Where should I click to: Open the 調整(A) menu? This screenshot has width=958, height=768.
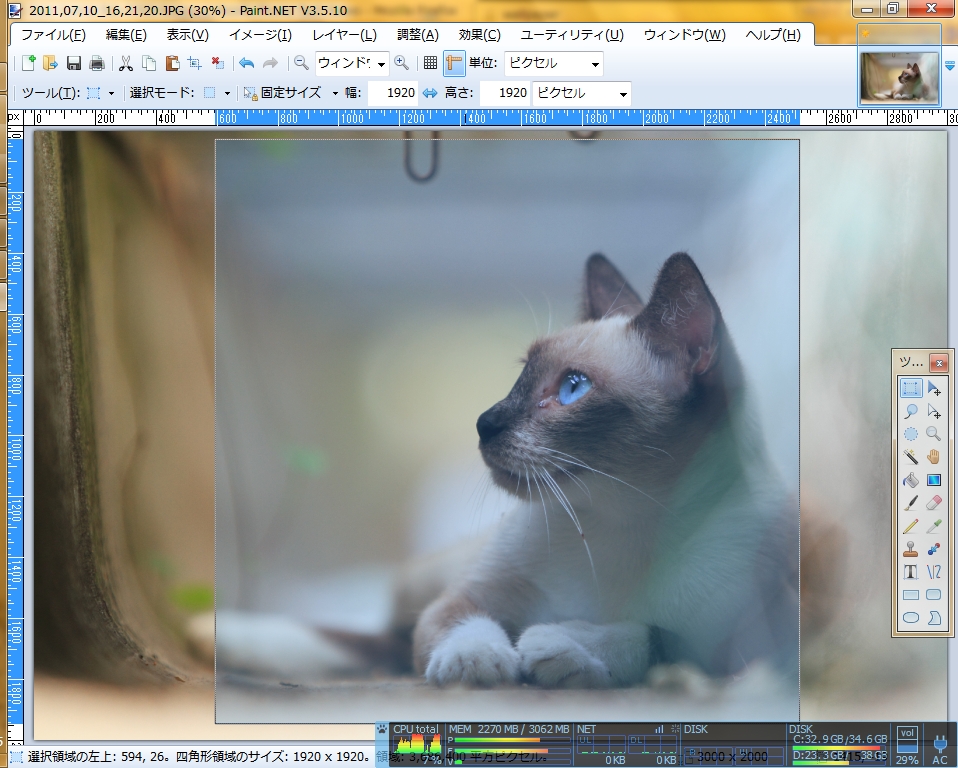(417, 35)
